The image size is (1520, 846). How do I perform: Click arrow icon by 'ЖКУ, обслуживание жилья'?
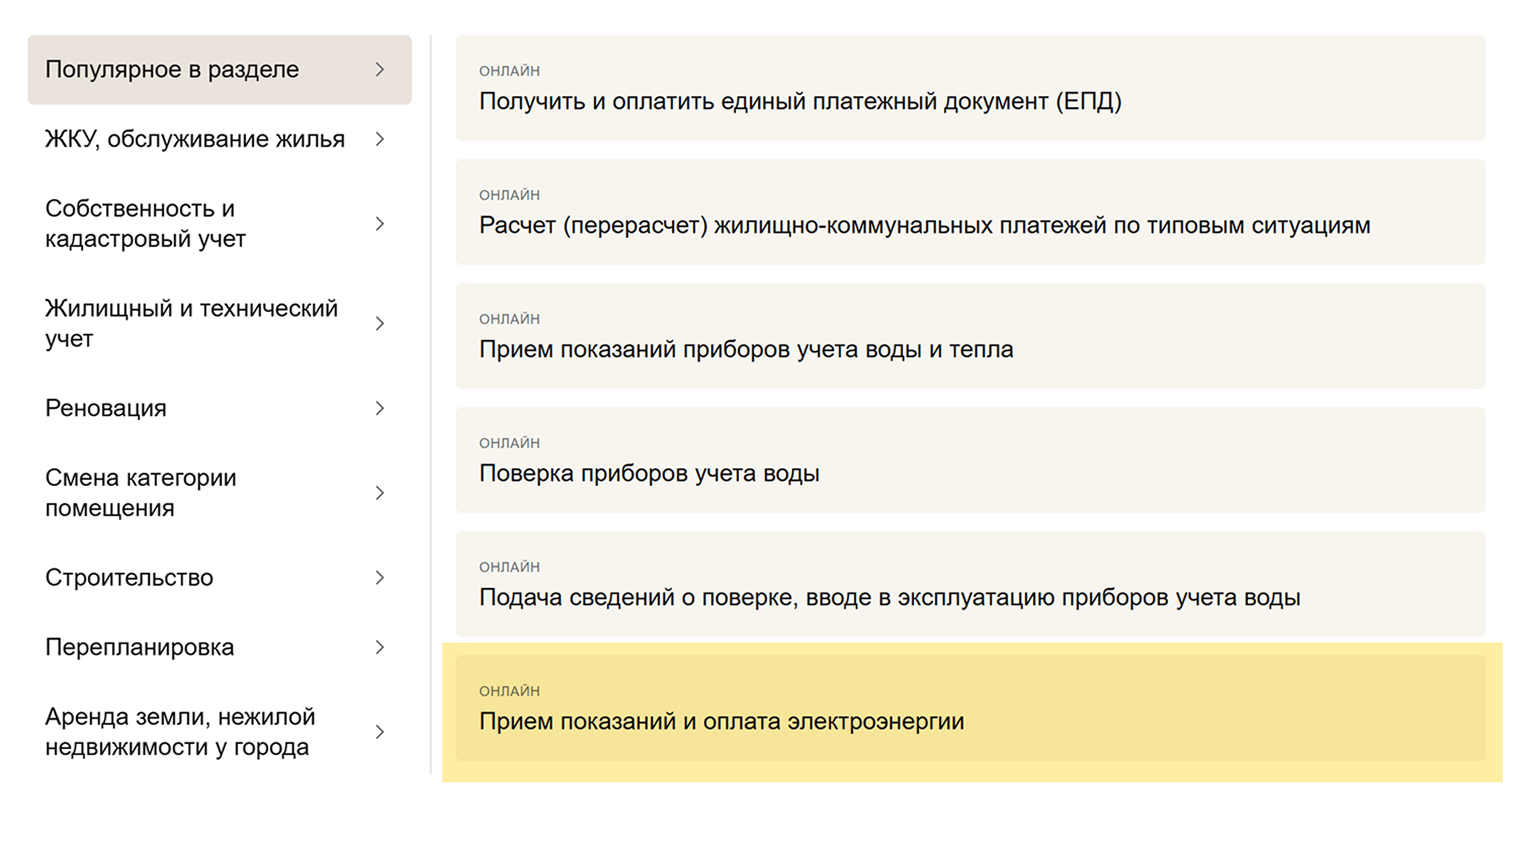pyautogui.click(x=380, y=139)
